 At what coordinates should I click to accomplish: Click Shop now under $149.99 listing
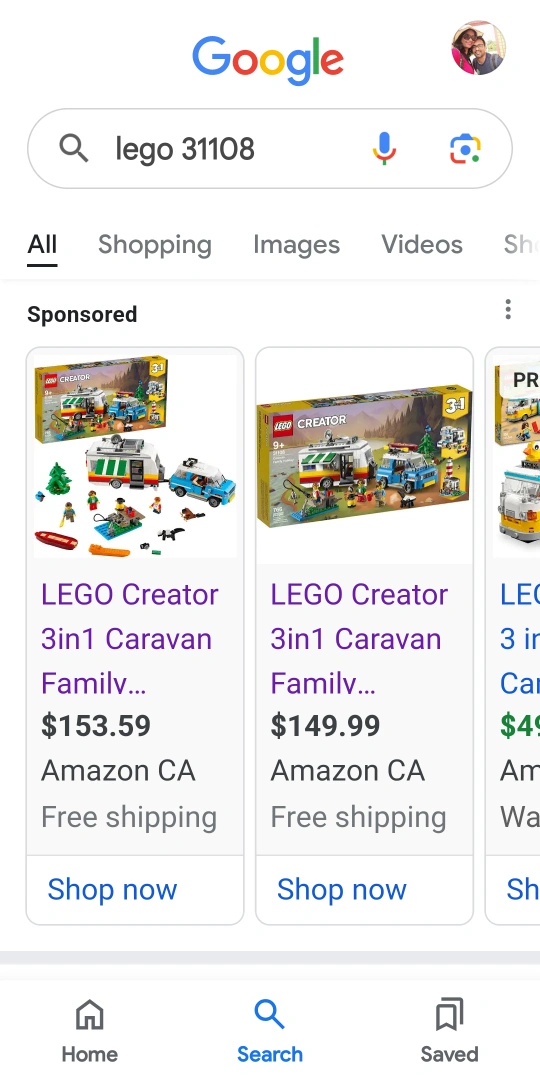pos(342,889)
